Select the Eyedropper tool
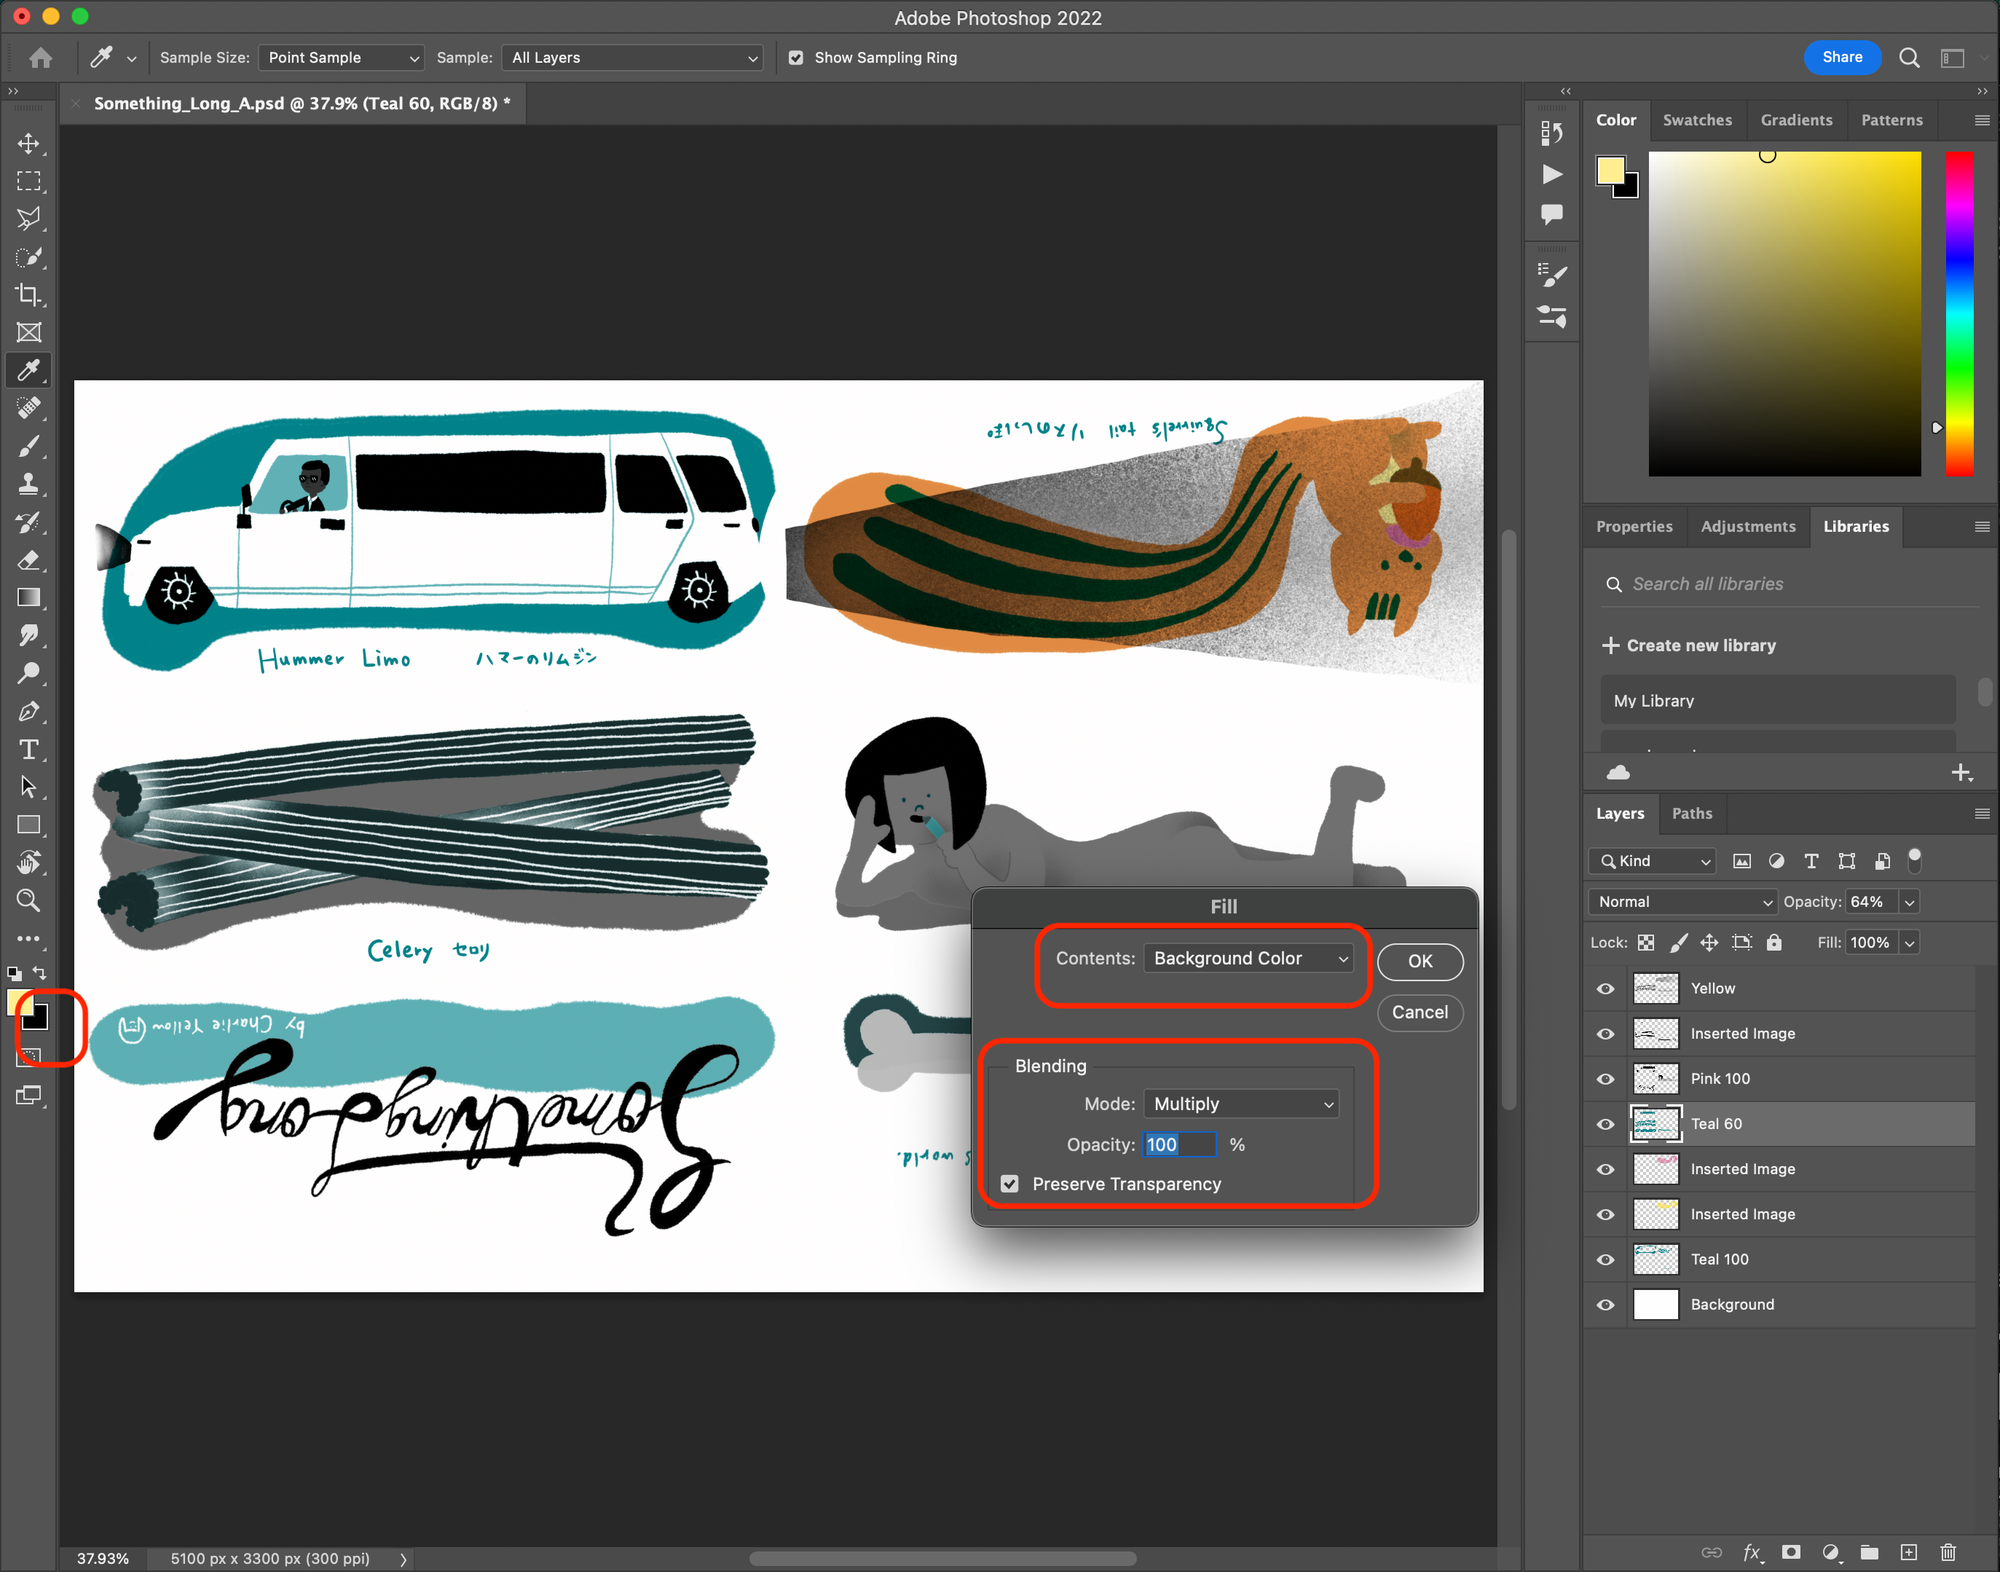The width and height of the screenshot is (2000, 1572). tap(29, 370)
